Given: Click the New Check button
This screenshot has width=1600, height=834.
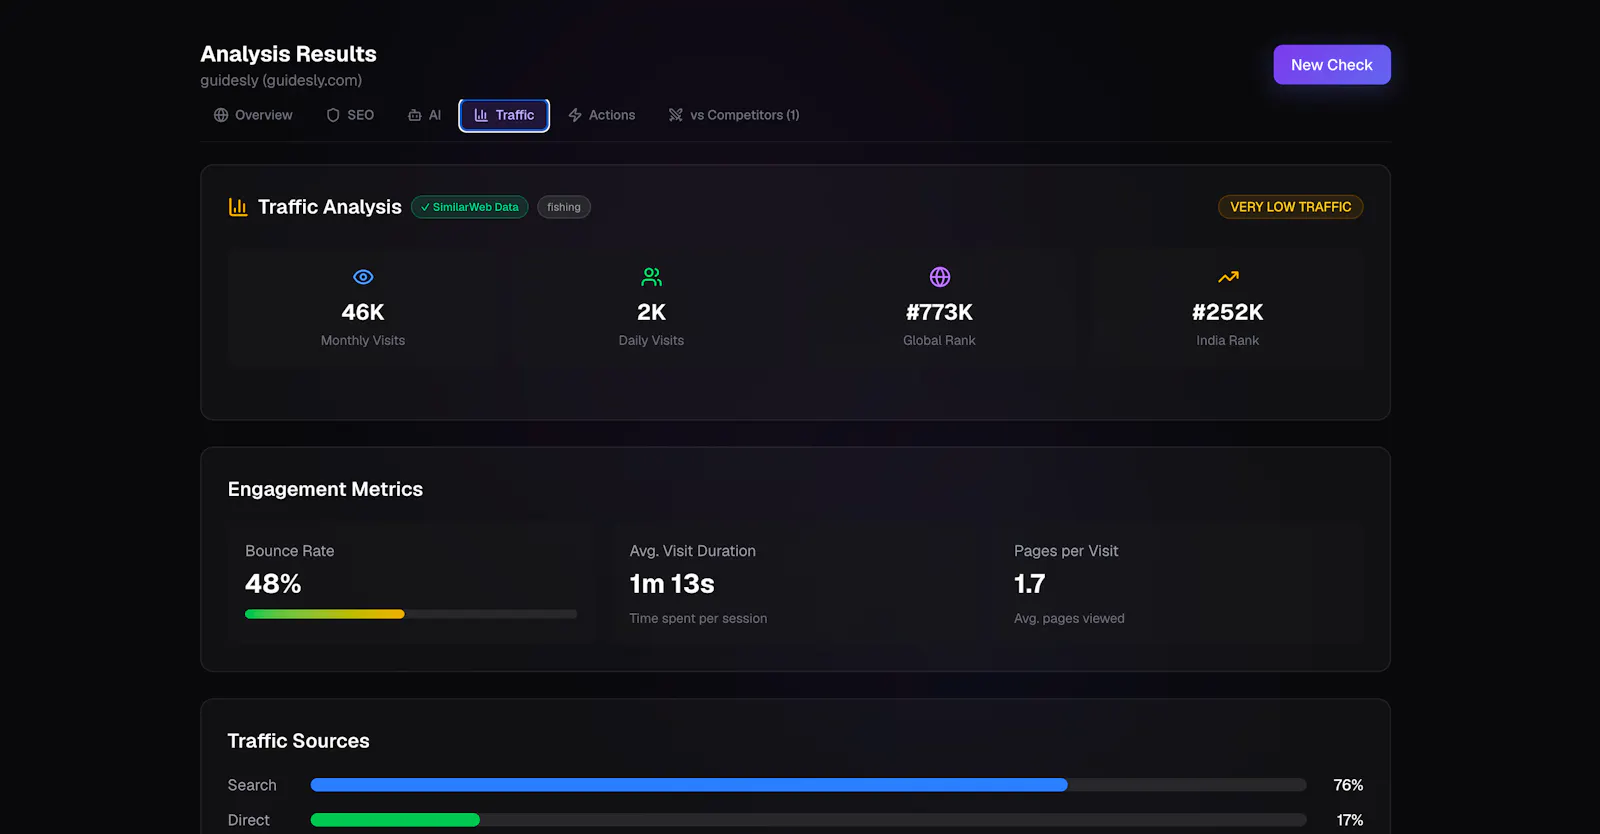Looking at the screenshot, I should click(1332, 65).
